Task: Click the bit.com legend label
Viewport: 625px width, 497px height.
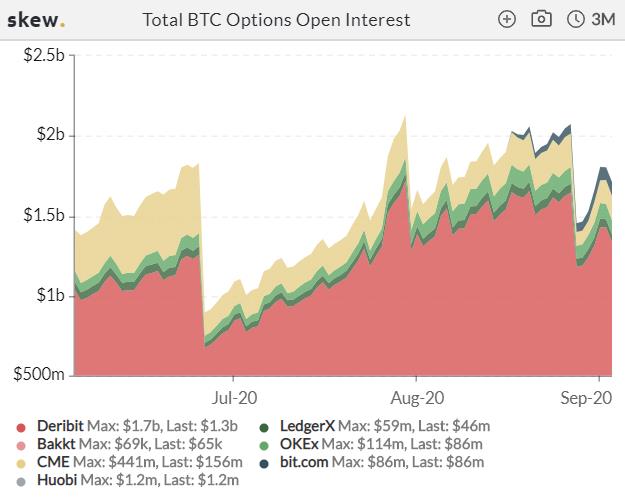Action: tap(304, 462)
